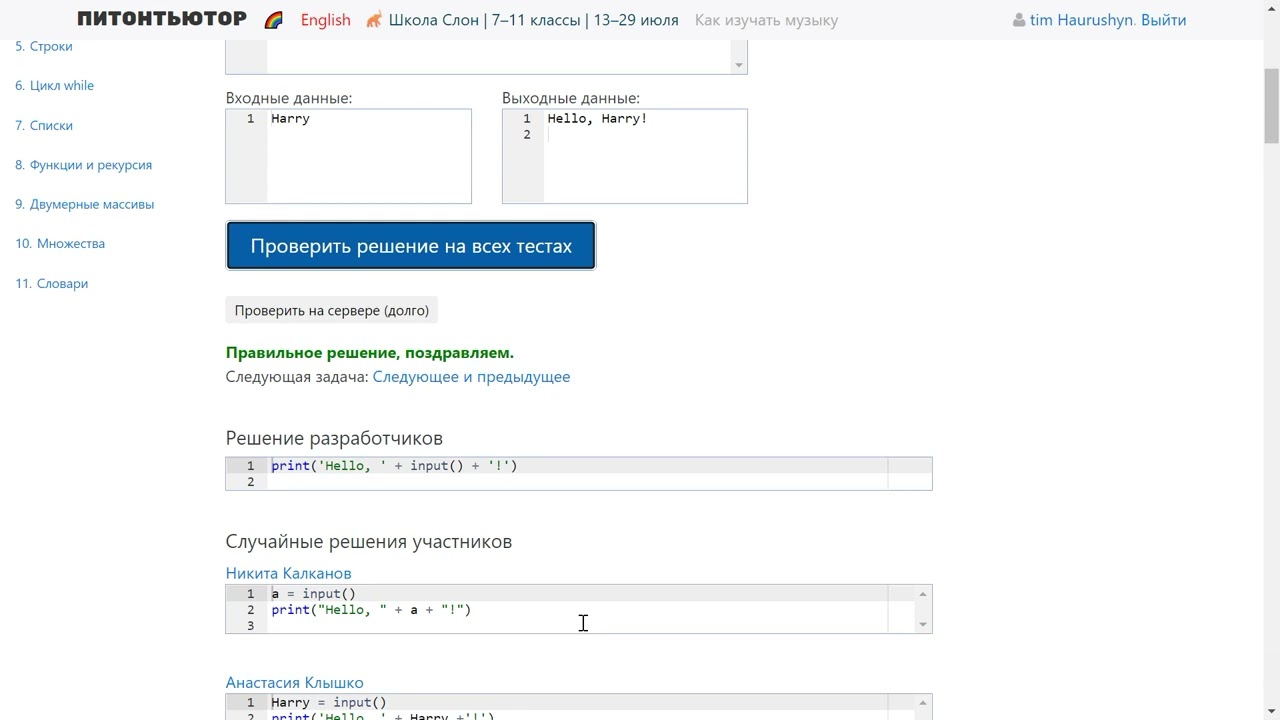Click 'Случайные решения участников' heading
1280x720 pixels.
[x=369, y=541]
